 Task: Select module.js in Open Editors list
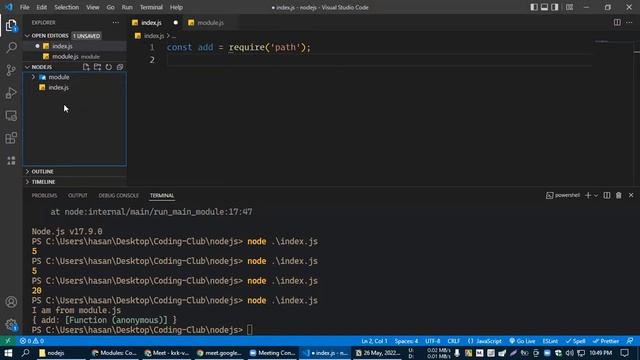pos(65,57)
